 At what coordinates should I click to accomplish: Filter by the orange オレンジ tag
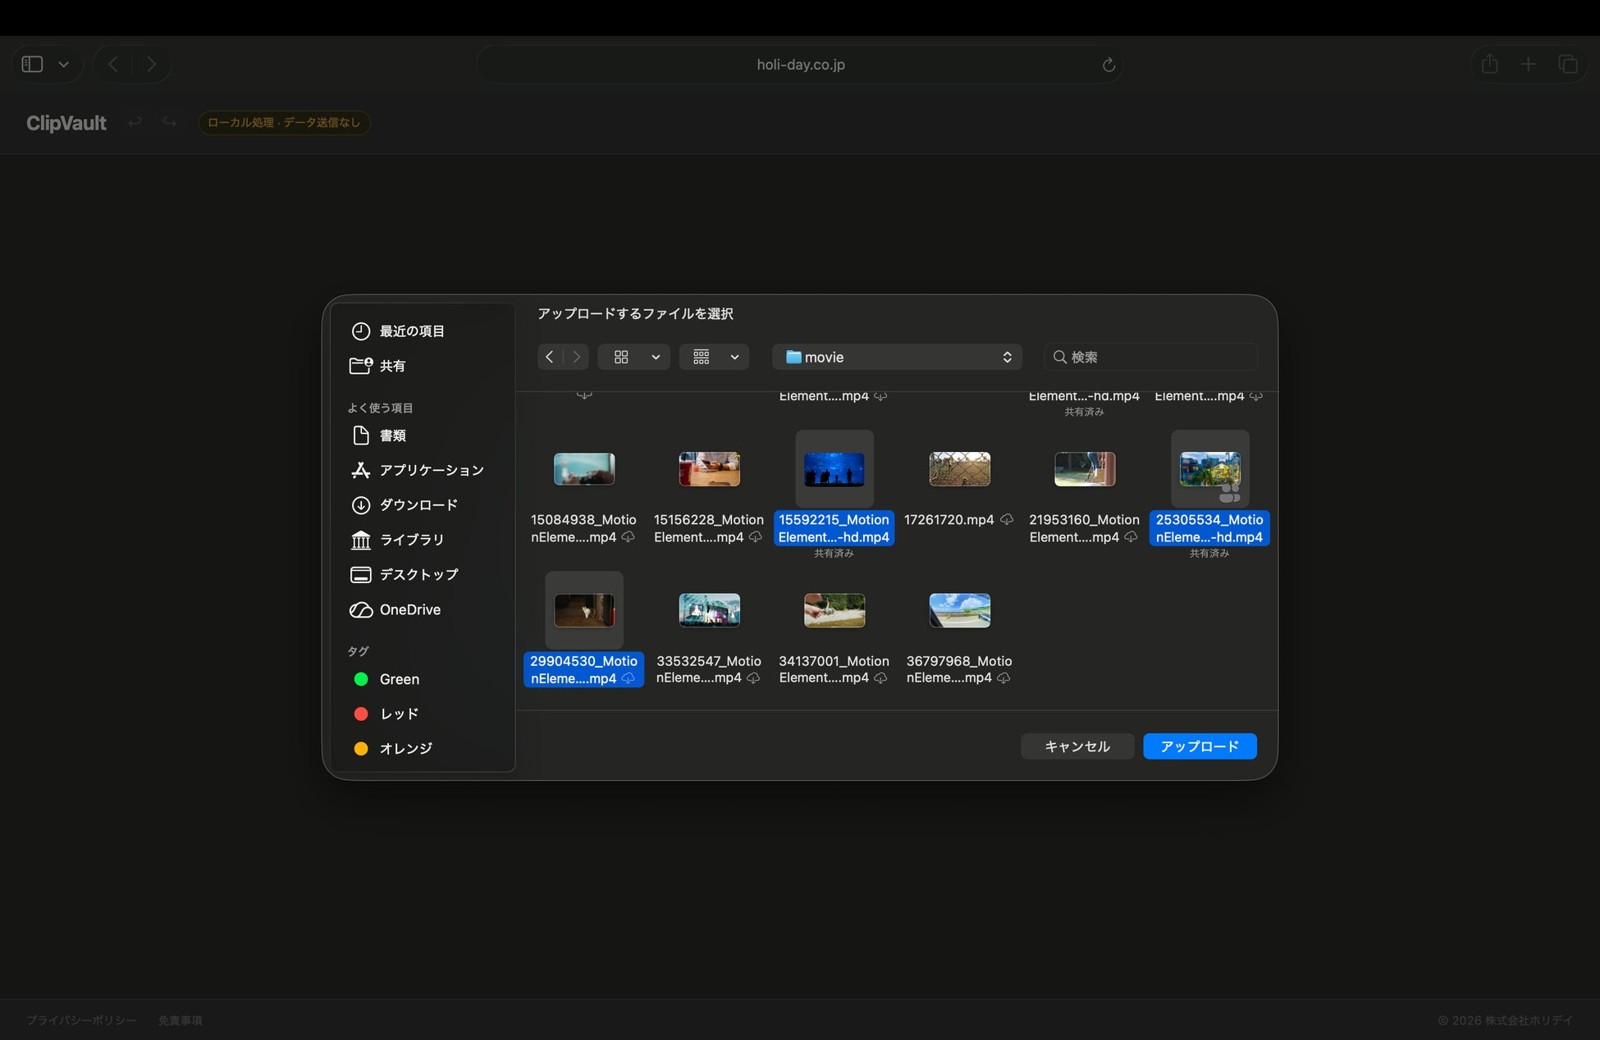click(393, 749)
